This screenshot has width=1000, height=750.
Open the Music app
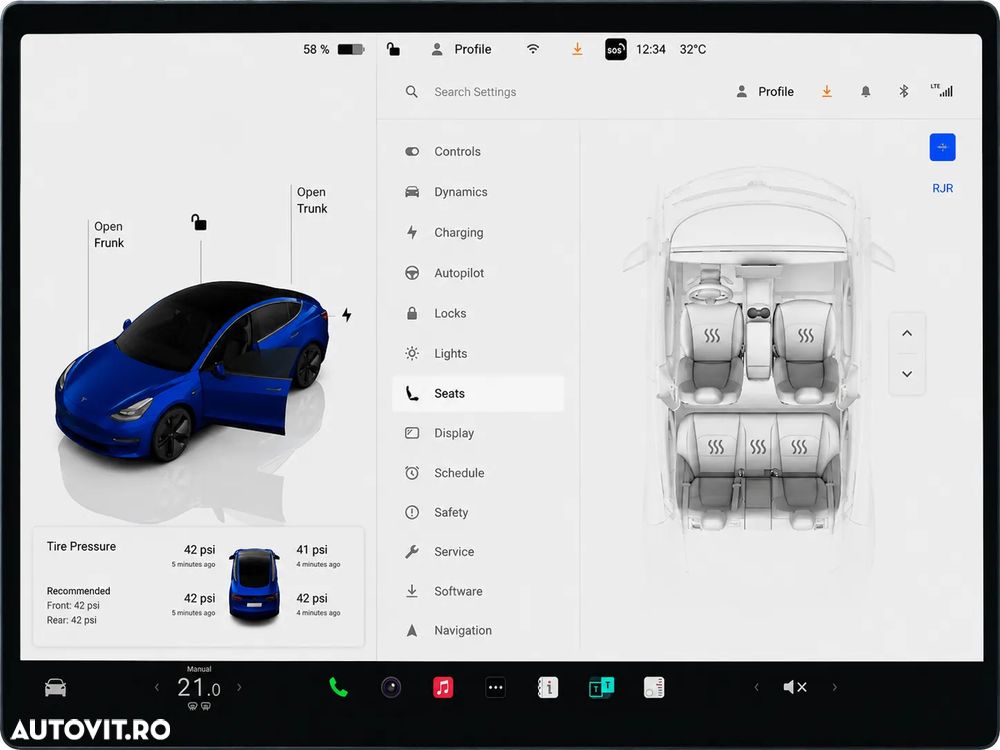(x=443, y=688)
